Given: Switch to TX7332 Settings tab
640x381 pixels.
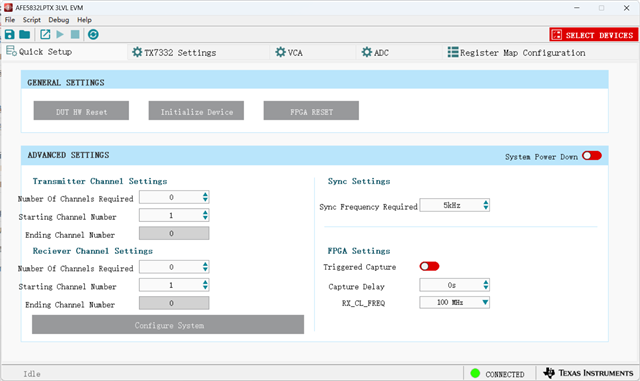Looking at the screenshot, I should pos(198,53).
